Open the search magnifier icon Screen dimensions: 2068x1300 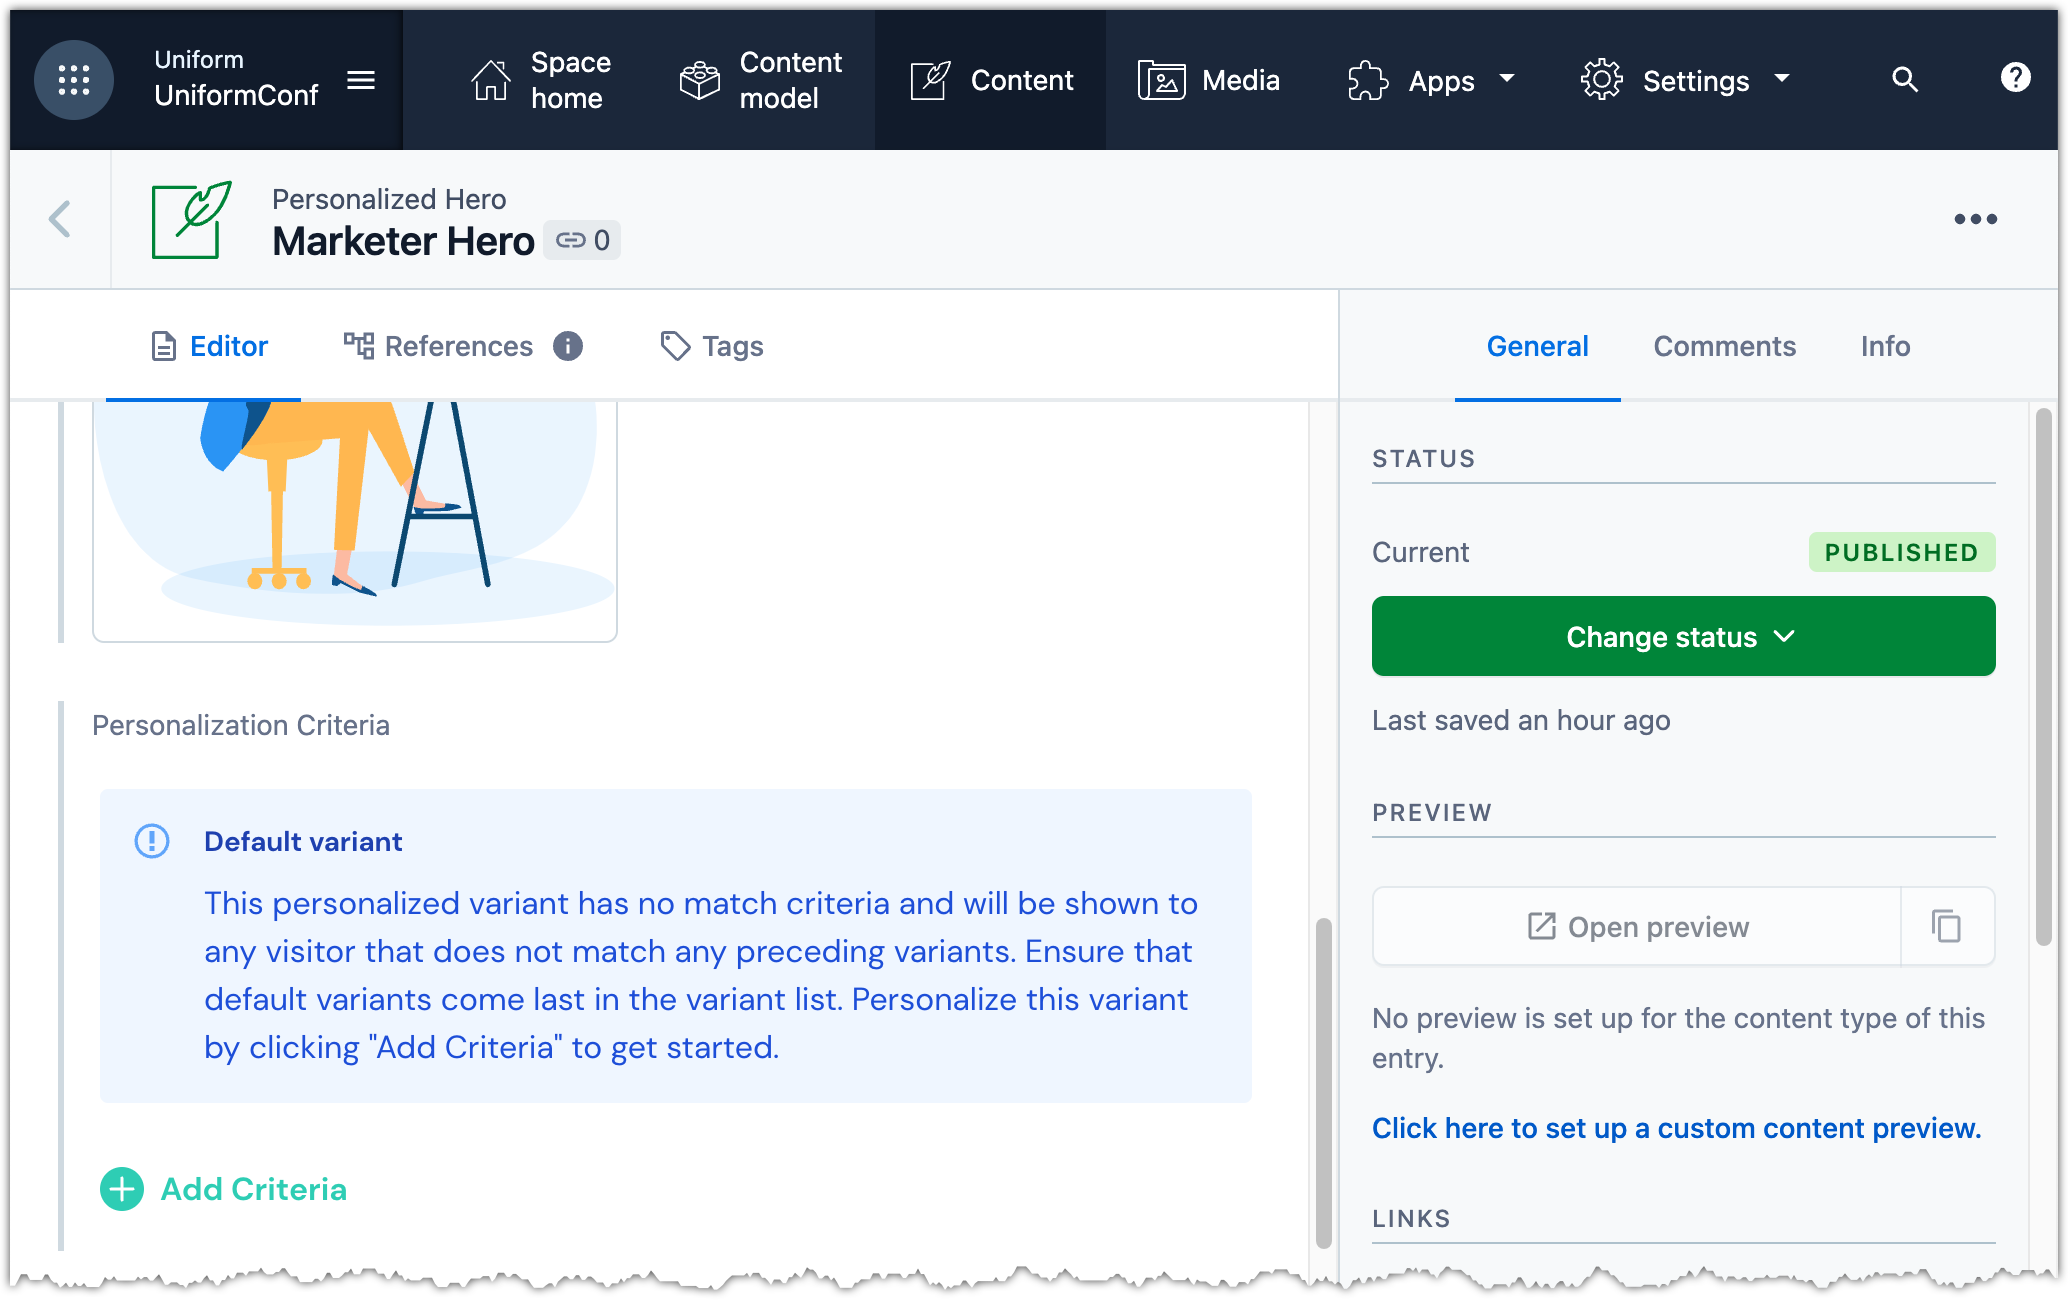(x=1904, y=80)
